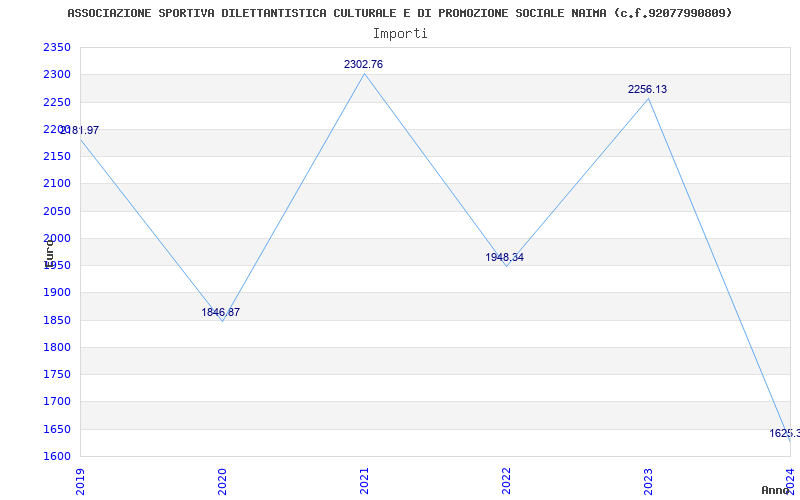Viewport: 800px width, 500px height.
Task: Click the data label 2256.13
Action: pos(647,89)
